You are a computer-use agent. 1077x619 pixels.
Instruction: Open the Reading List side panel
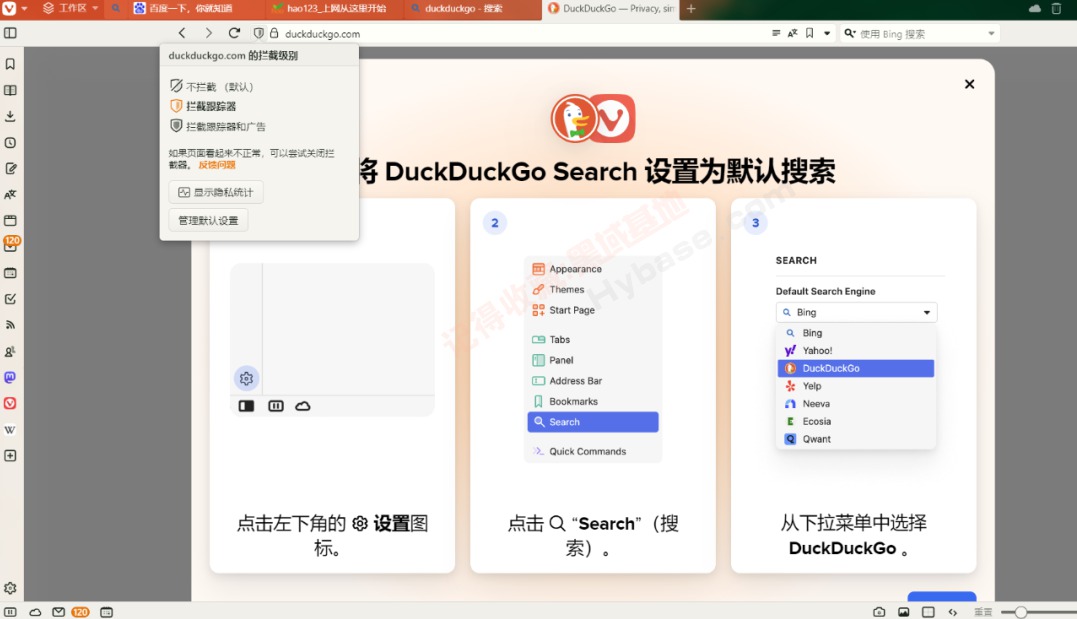10,90
